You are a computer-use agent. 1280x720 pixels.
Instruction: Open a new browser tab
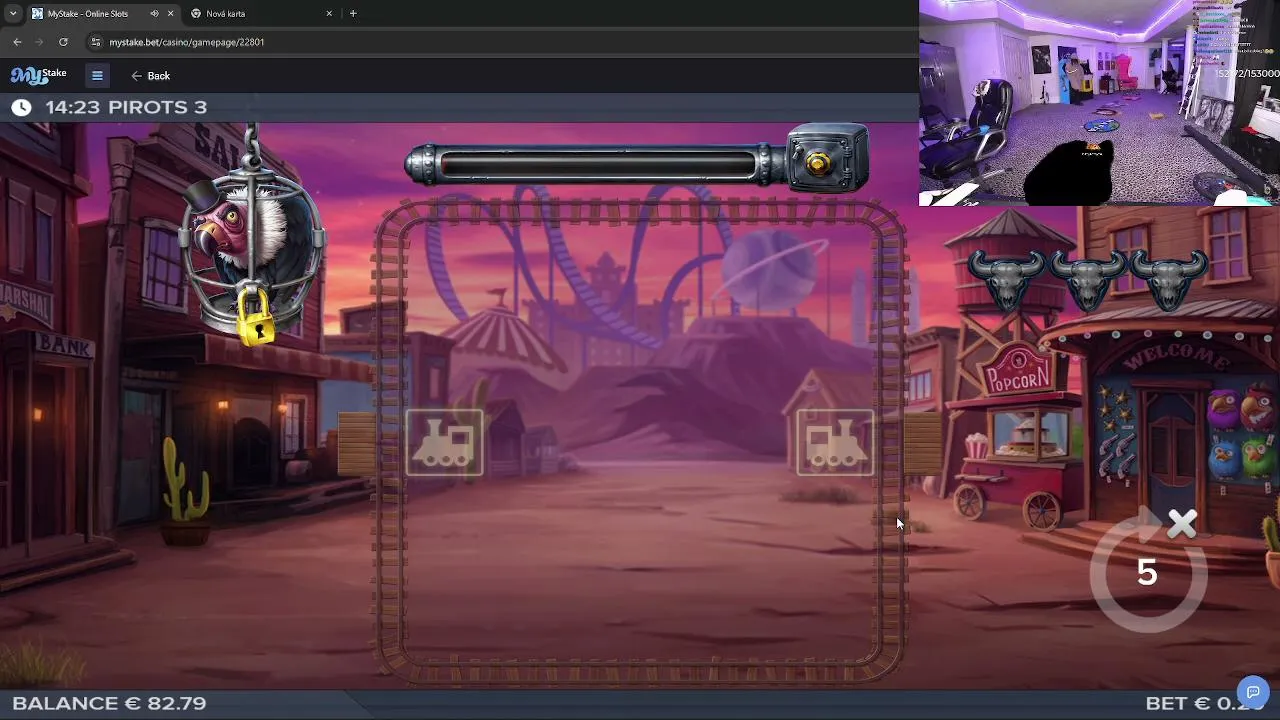click(353, 14)
